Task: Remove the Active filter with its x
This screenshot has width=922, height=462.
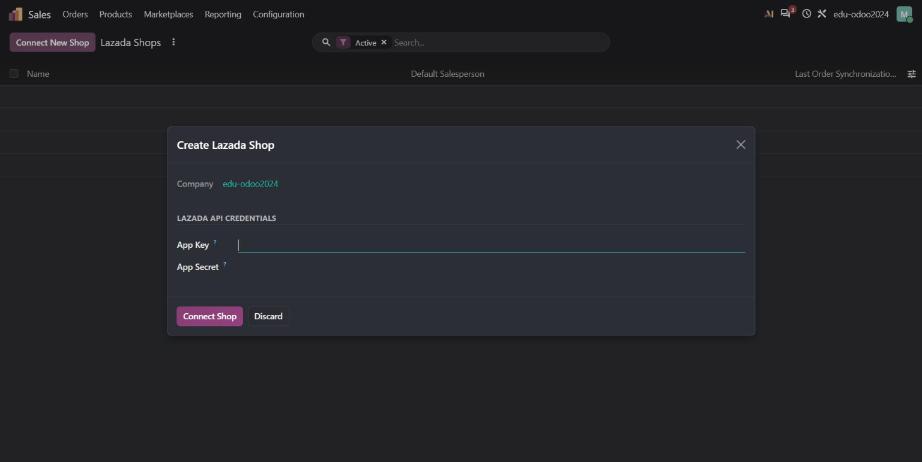Action: pyautogui.click(x=383, y=42)
